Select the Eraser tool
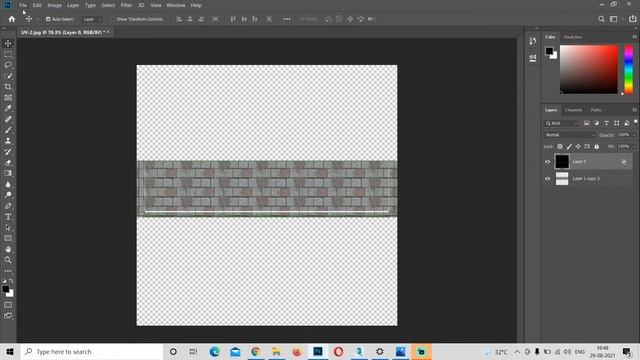Screen dimensions: 640x360 coord(8,162)
